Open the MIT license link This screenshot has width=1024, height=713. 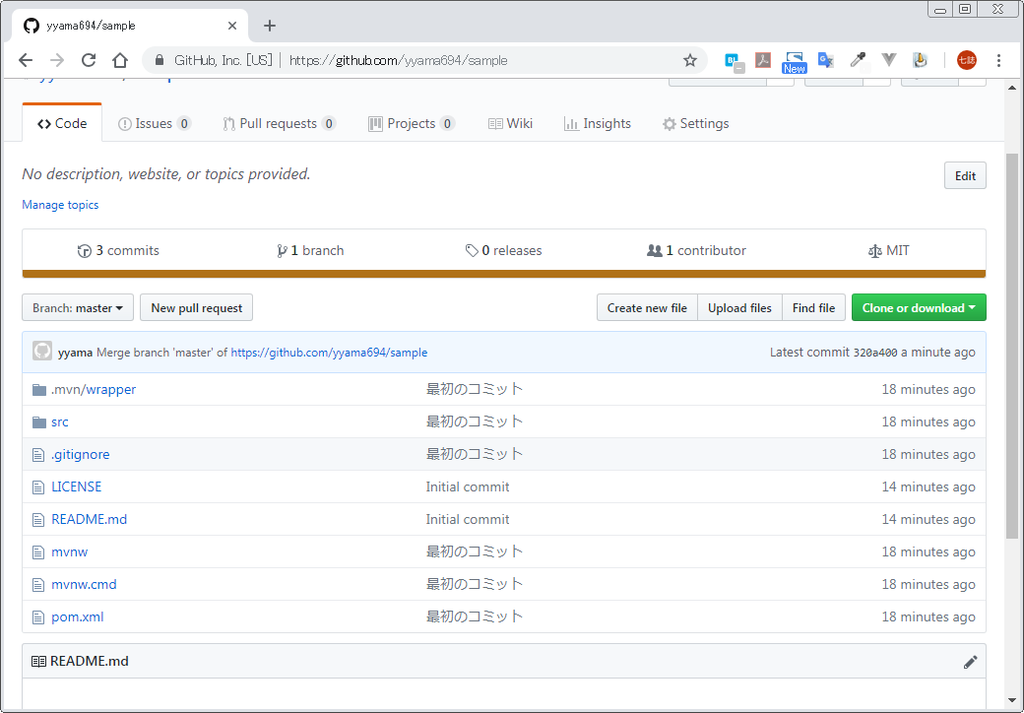click(889, 250)
